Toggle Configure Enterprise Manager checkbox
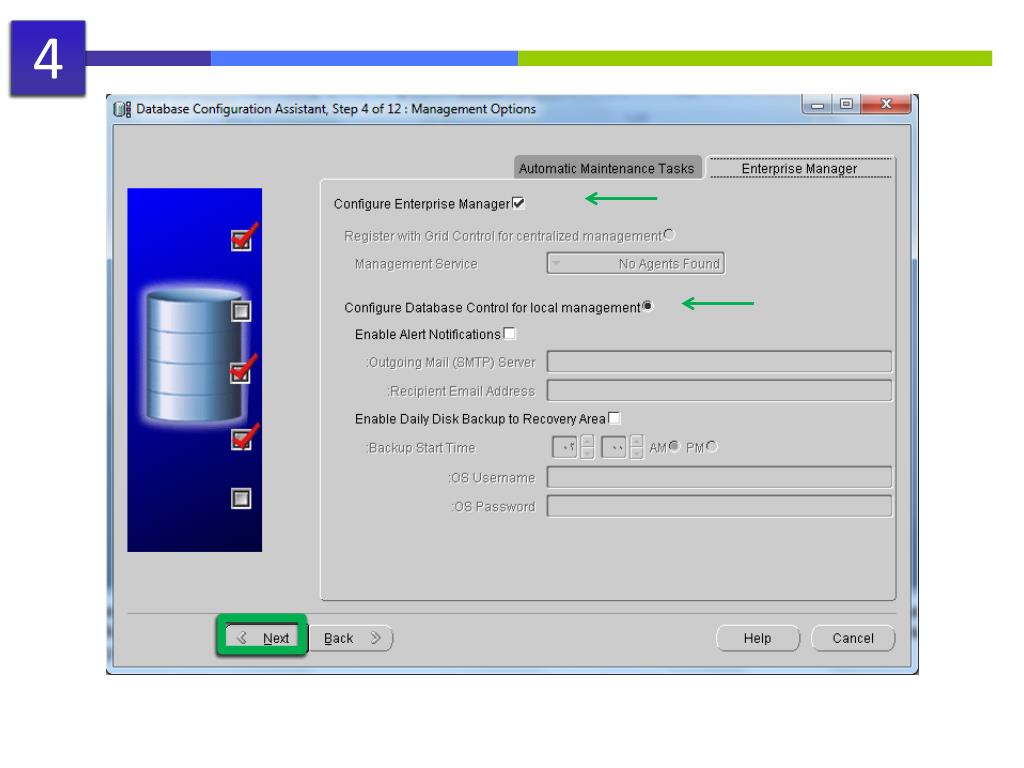 [519, 203]
